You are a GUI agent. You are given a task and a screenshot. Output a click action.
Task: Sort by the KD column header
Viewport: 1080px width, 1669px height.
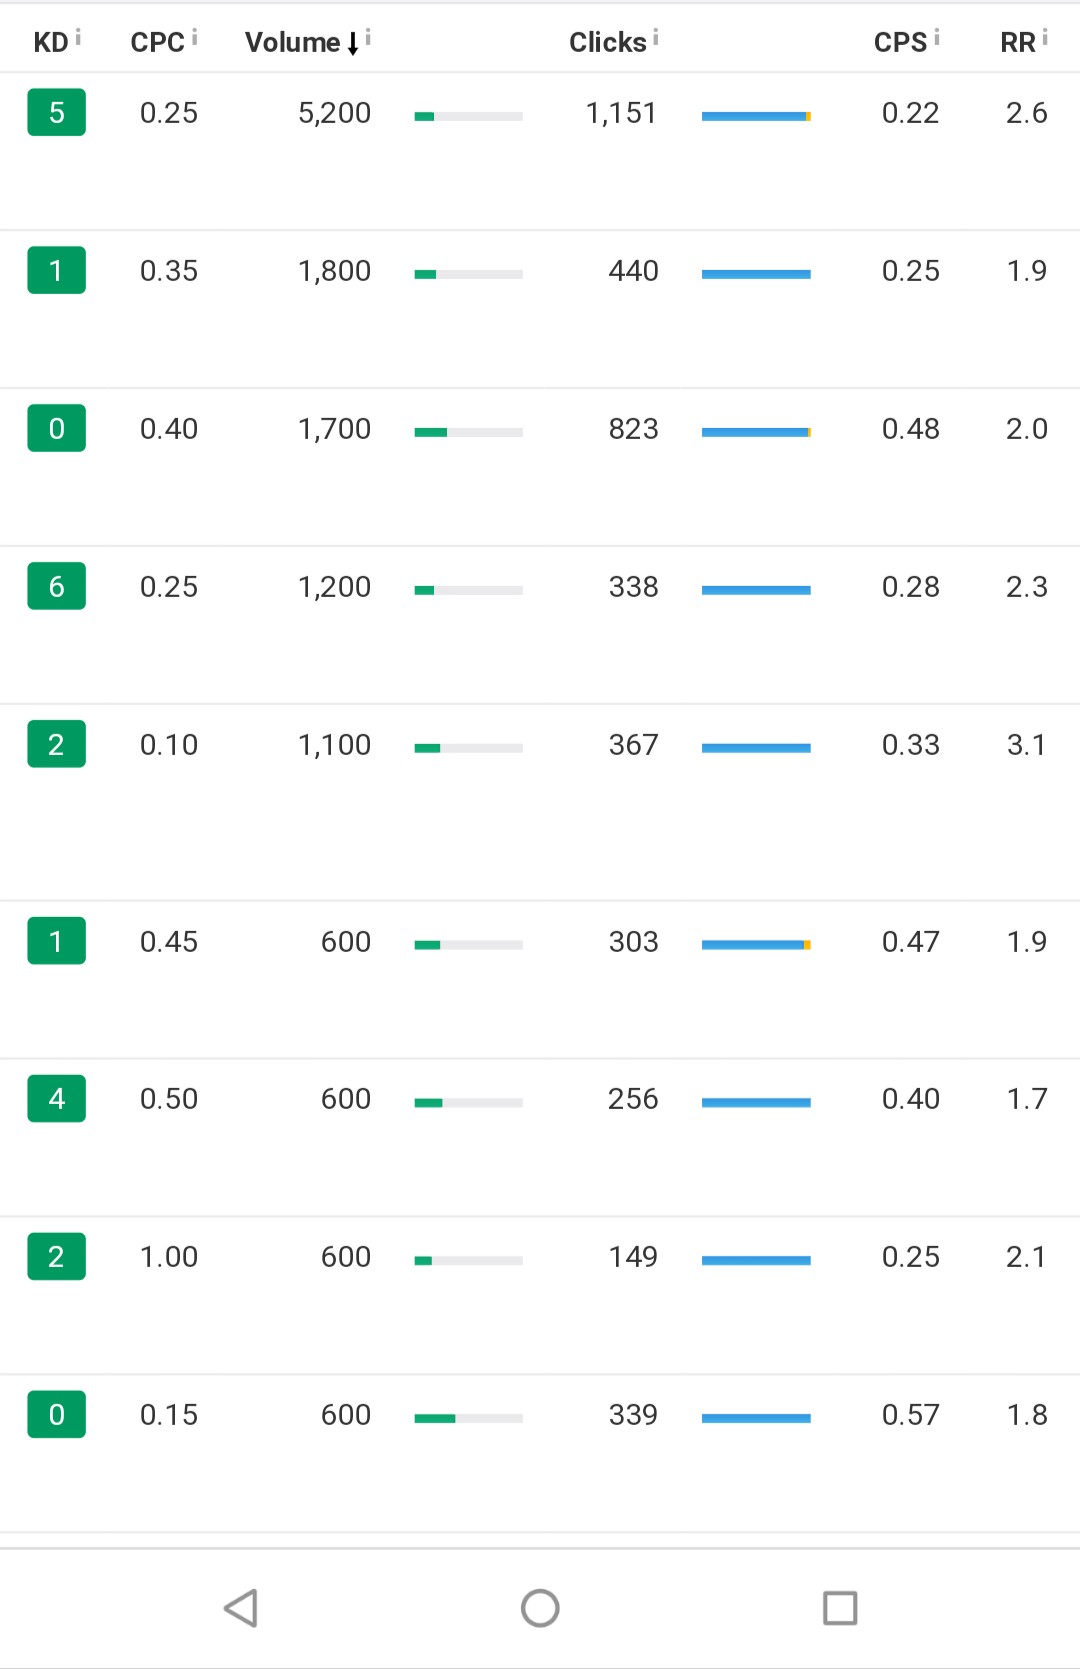(x=50, y=42)
